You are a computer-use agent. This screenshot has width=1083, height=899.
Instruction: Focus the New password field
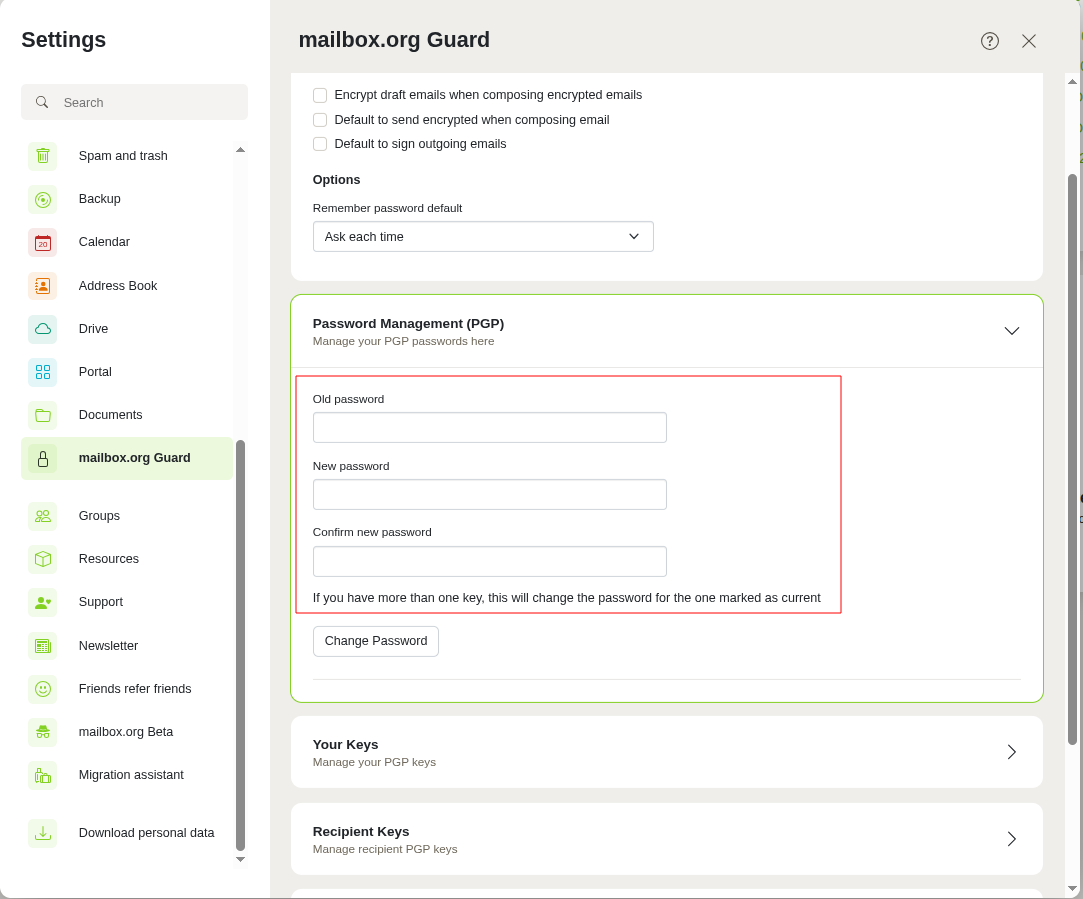(490, 494)
